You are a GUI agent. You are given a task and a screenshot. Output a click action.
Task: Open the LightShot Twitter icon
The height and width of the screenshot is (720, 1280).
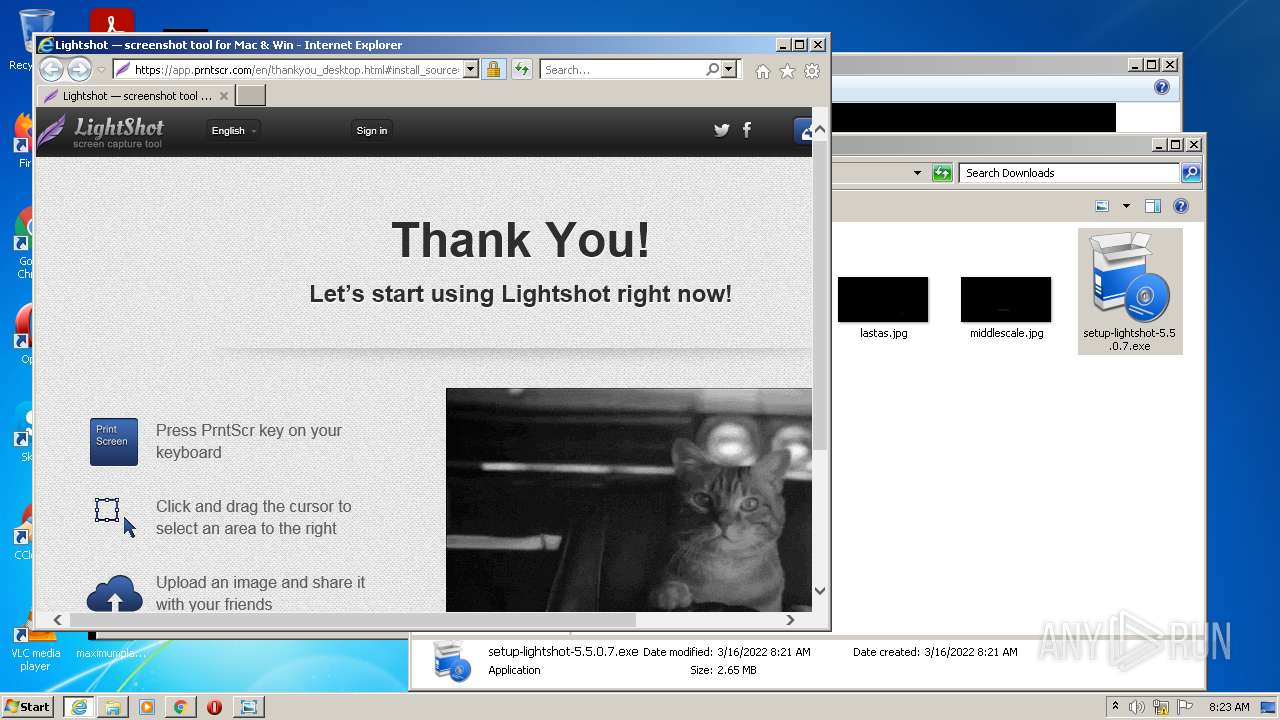(x=721, y=130)
